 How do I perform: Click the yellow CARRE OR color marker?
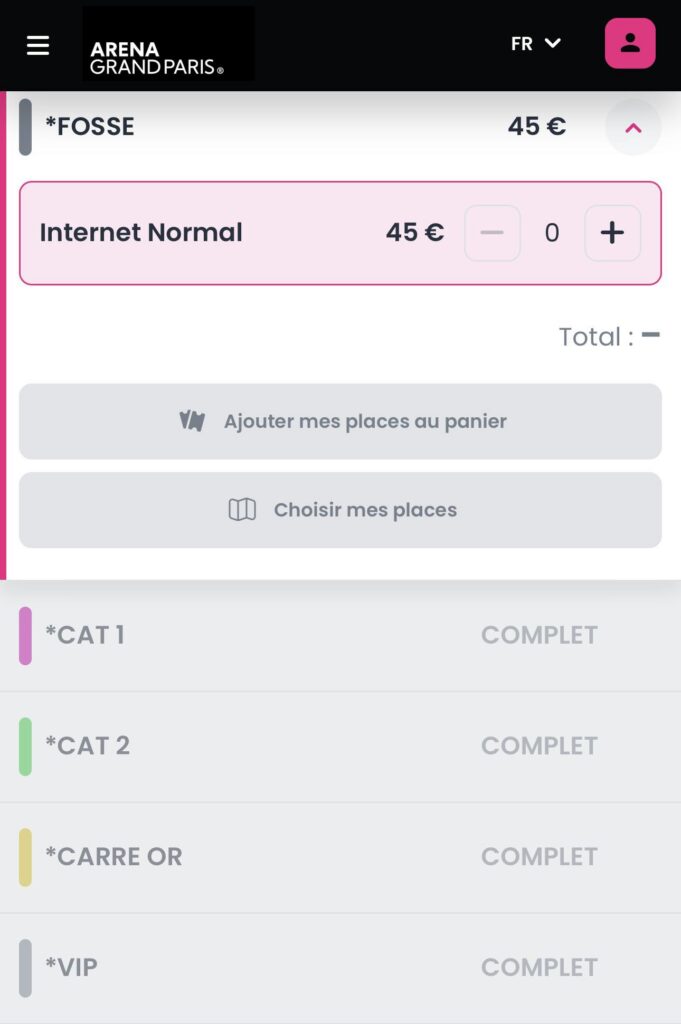[x=25, y=857]
